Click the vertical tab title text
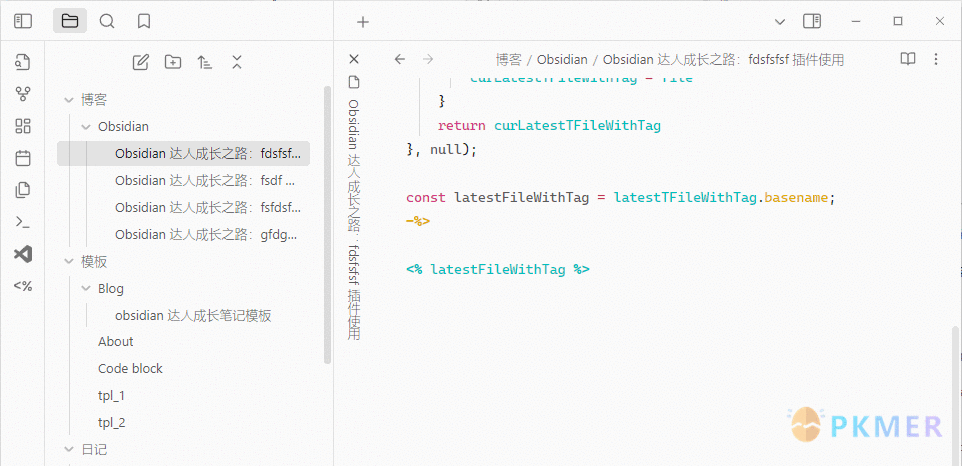This screenshot has height=466, width=962. (x=353, y=220)
